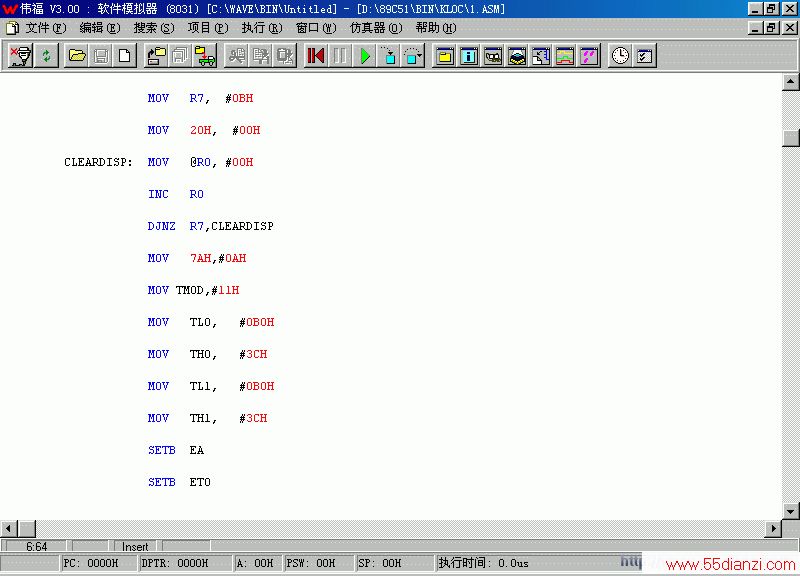Click the step-into cyan box icon
This screenshot has height=576, width=800.
pyautogui.click(x=389, y=56)
